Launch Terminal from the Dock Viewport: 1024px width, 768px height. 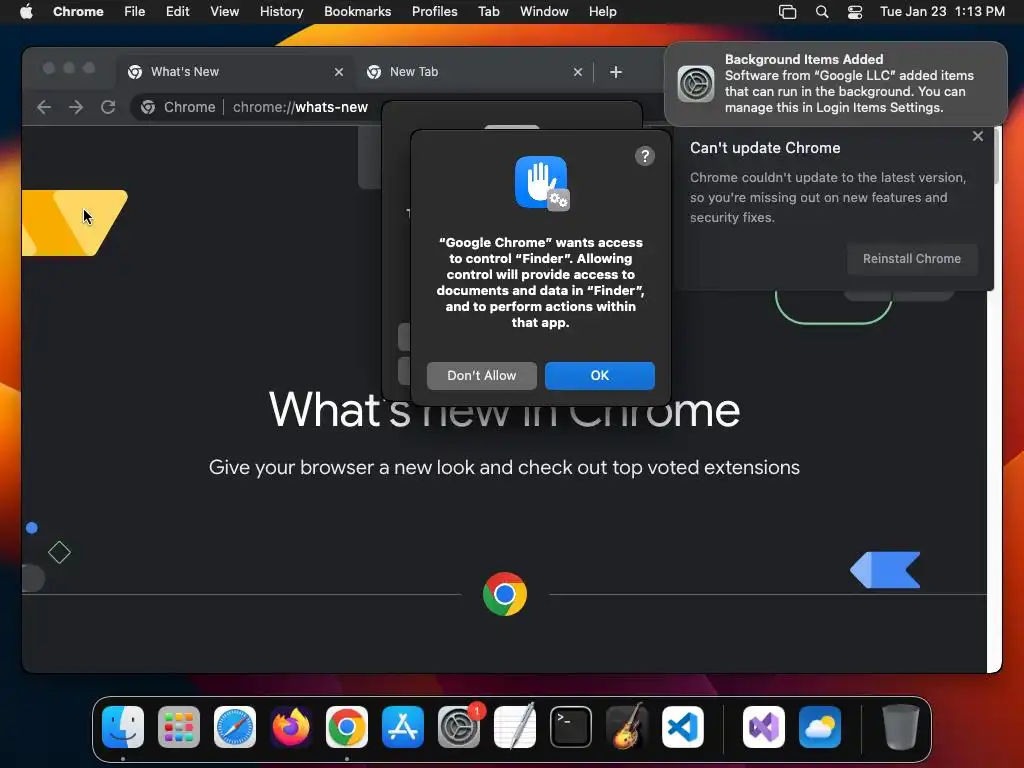(x=571, y=727)
